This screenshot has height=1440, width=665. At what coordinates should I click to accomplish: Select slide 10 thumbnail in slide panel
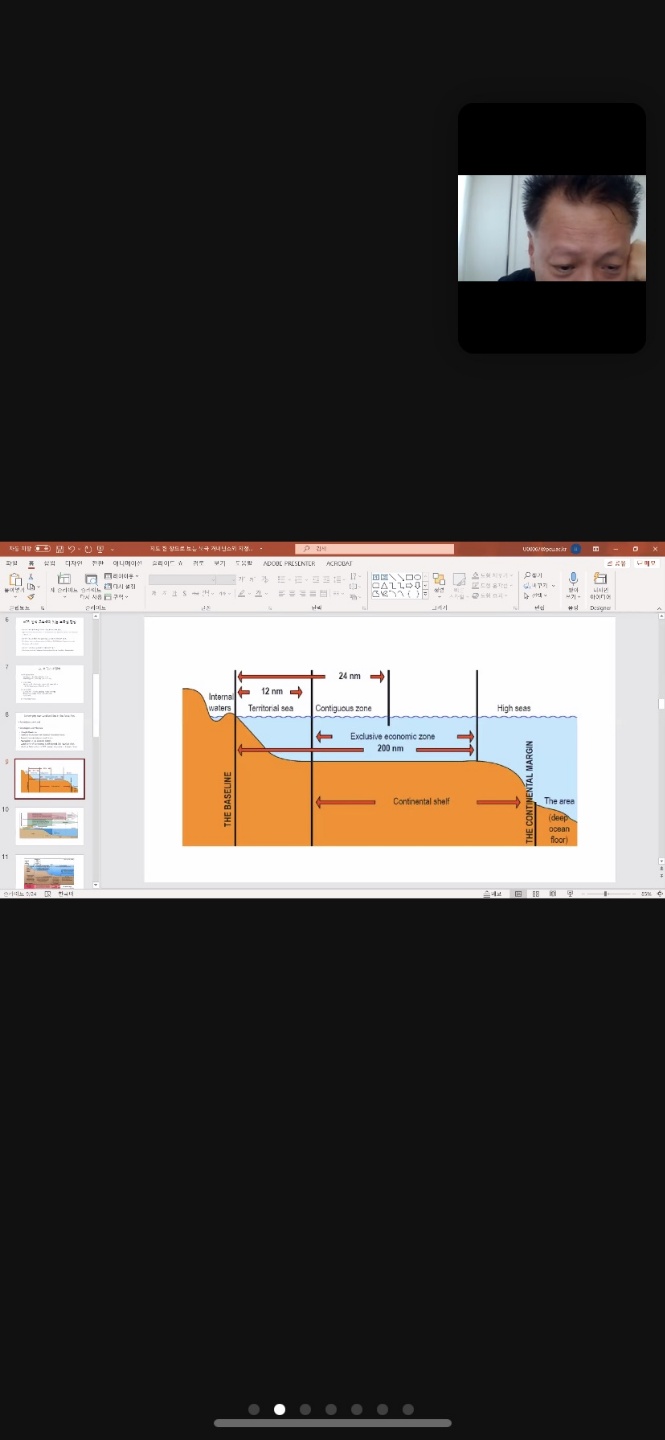[50, 826]
